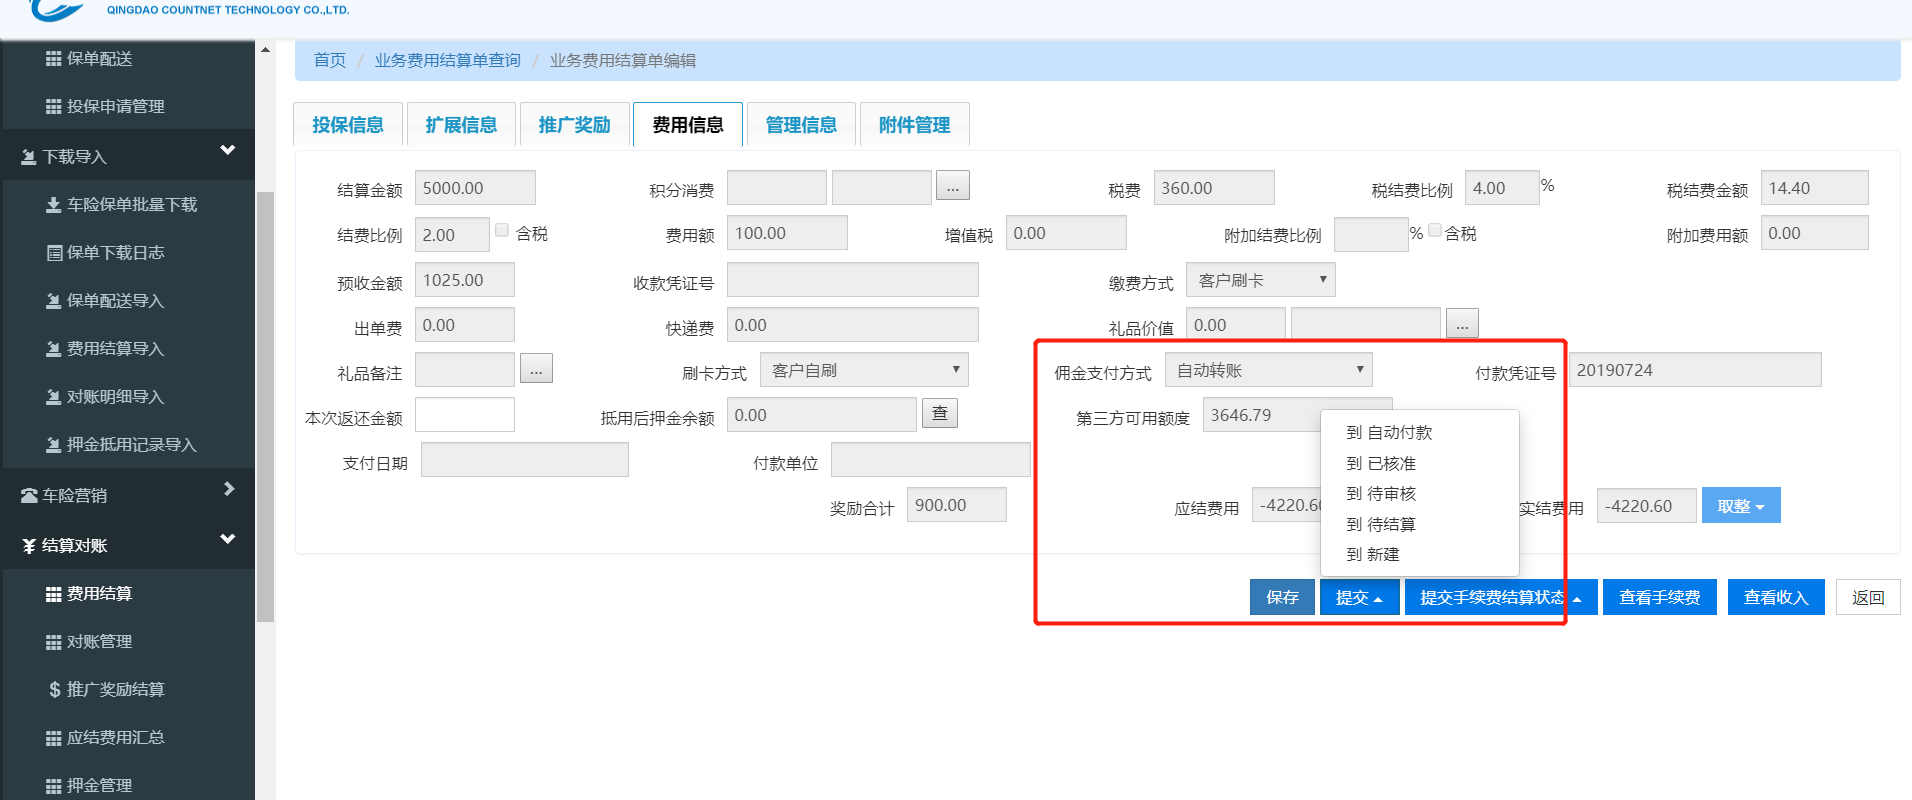Click the sidebar vertical scrollbar
The height and width of the screenshot is (800, 1912).
265,406
